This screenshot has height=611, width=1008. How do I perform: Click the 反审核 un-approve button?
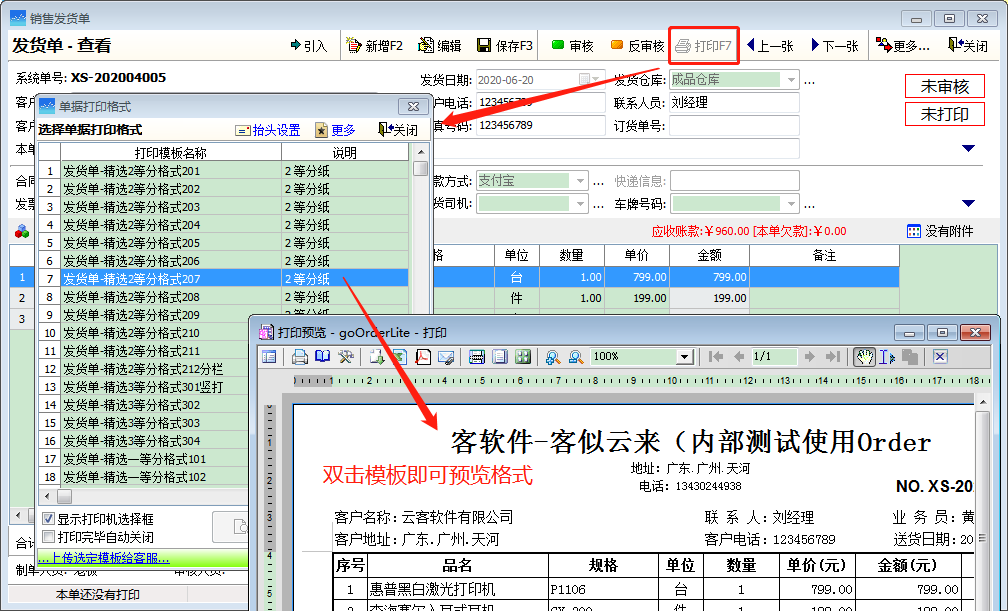(x=637, y=46)
